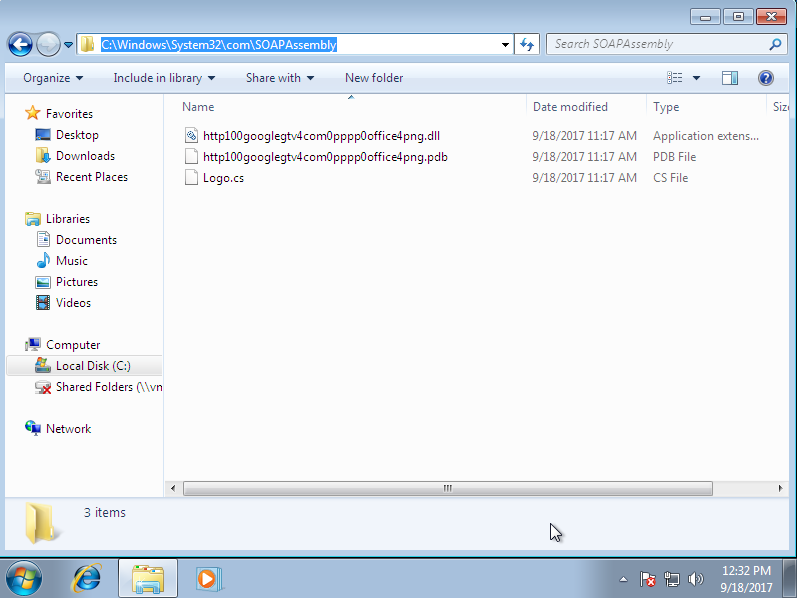Change your view icon button
The width and height of the screenshot is (797, 598).
click(675, 78)
